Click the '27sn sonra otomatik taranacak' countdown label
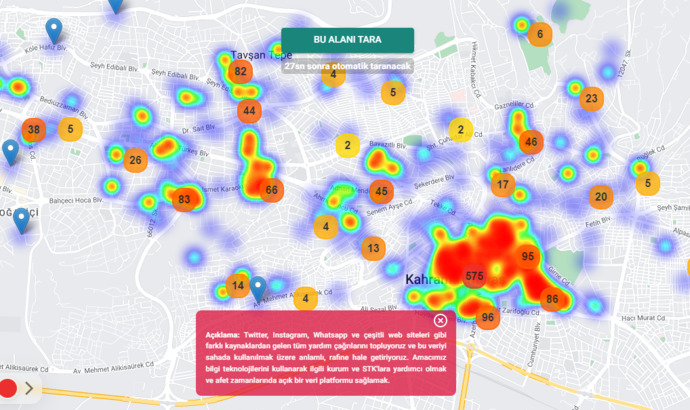 (x=347, y=66)
